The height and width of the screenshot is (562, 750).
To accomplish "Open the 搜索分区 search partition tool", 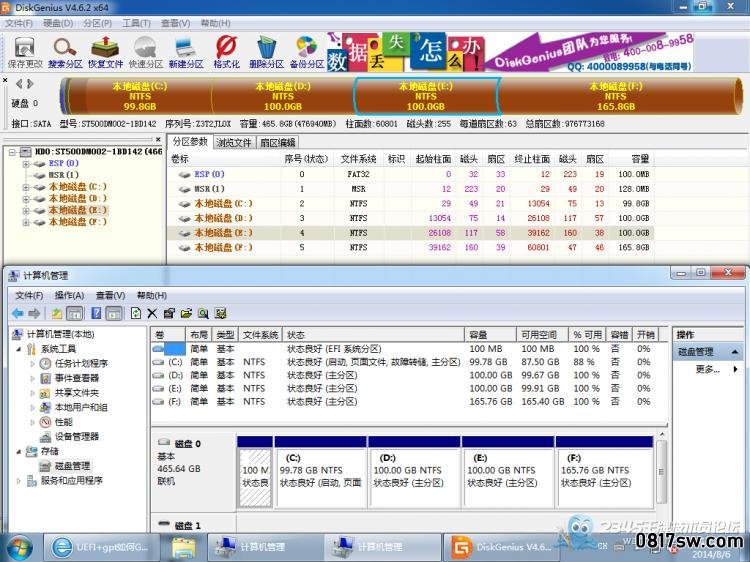I will coord(65,52).
